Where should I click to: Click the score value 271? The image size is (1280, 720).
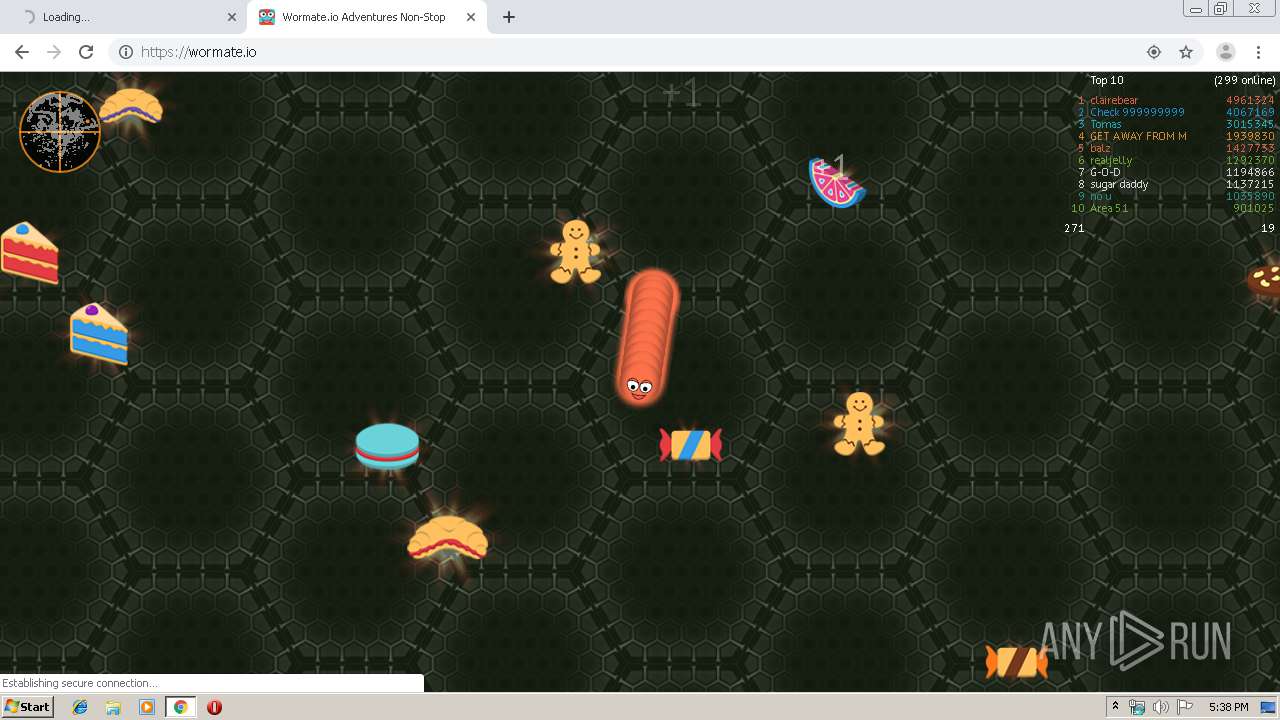[x=1074, y=228]
